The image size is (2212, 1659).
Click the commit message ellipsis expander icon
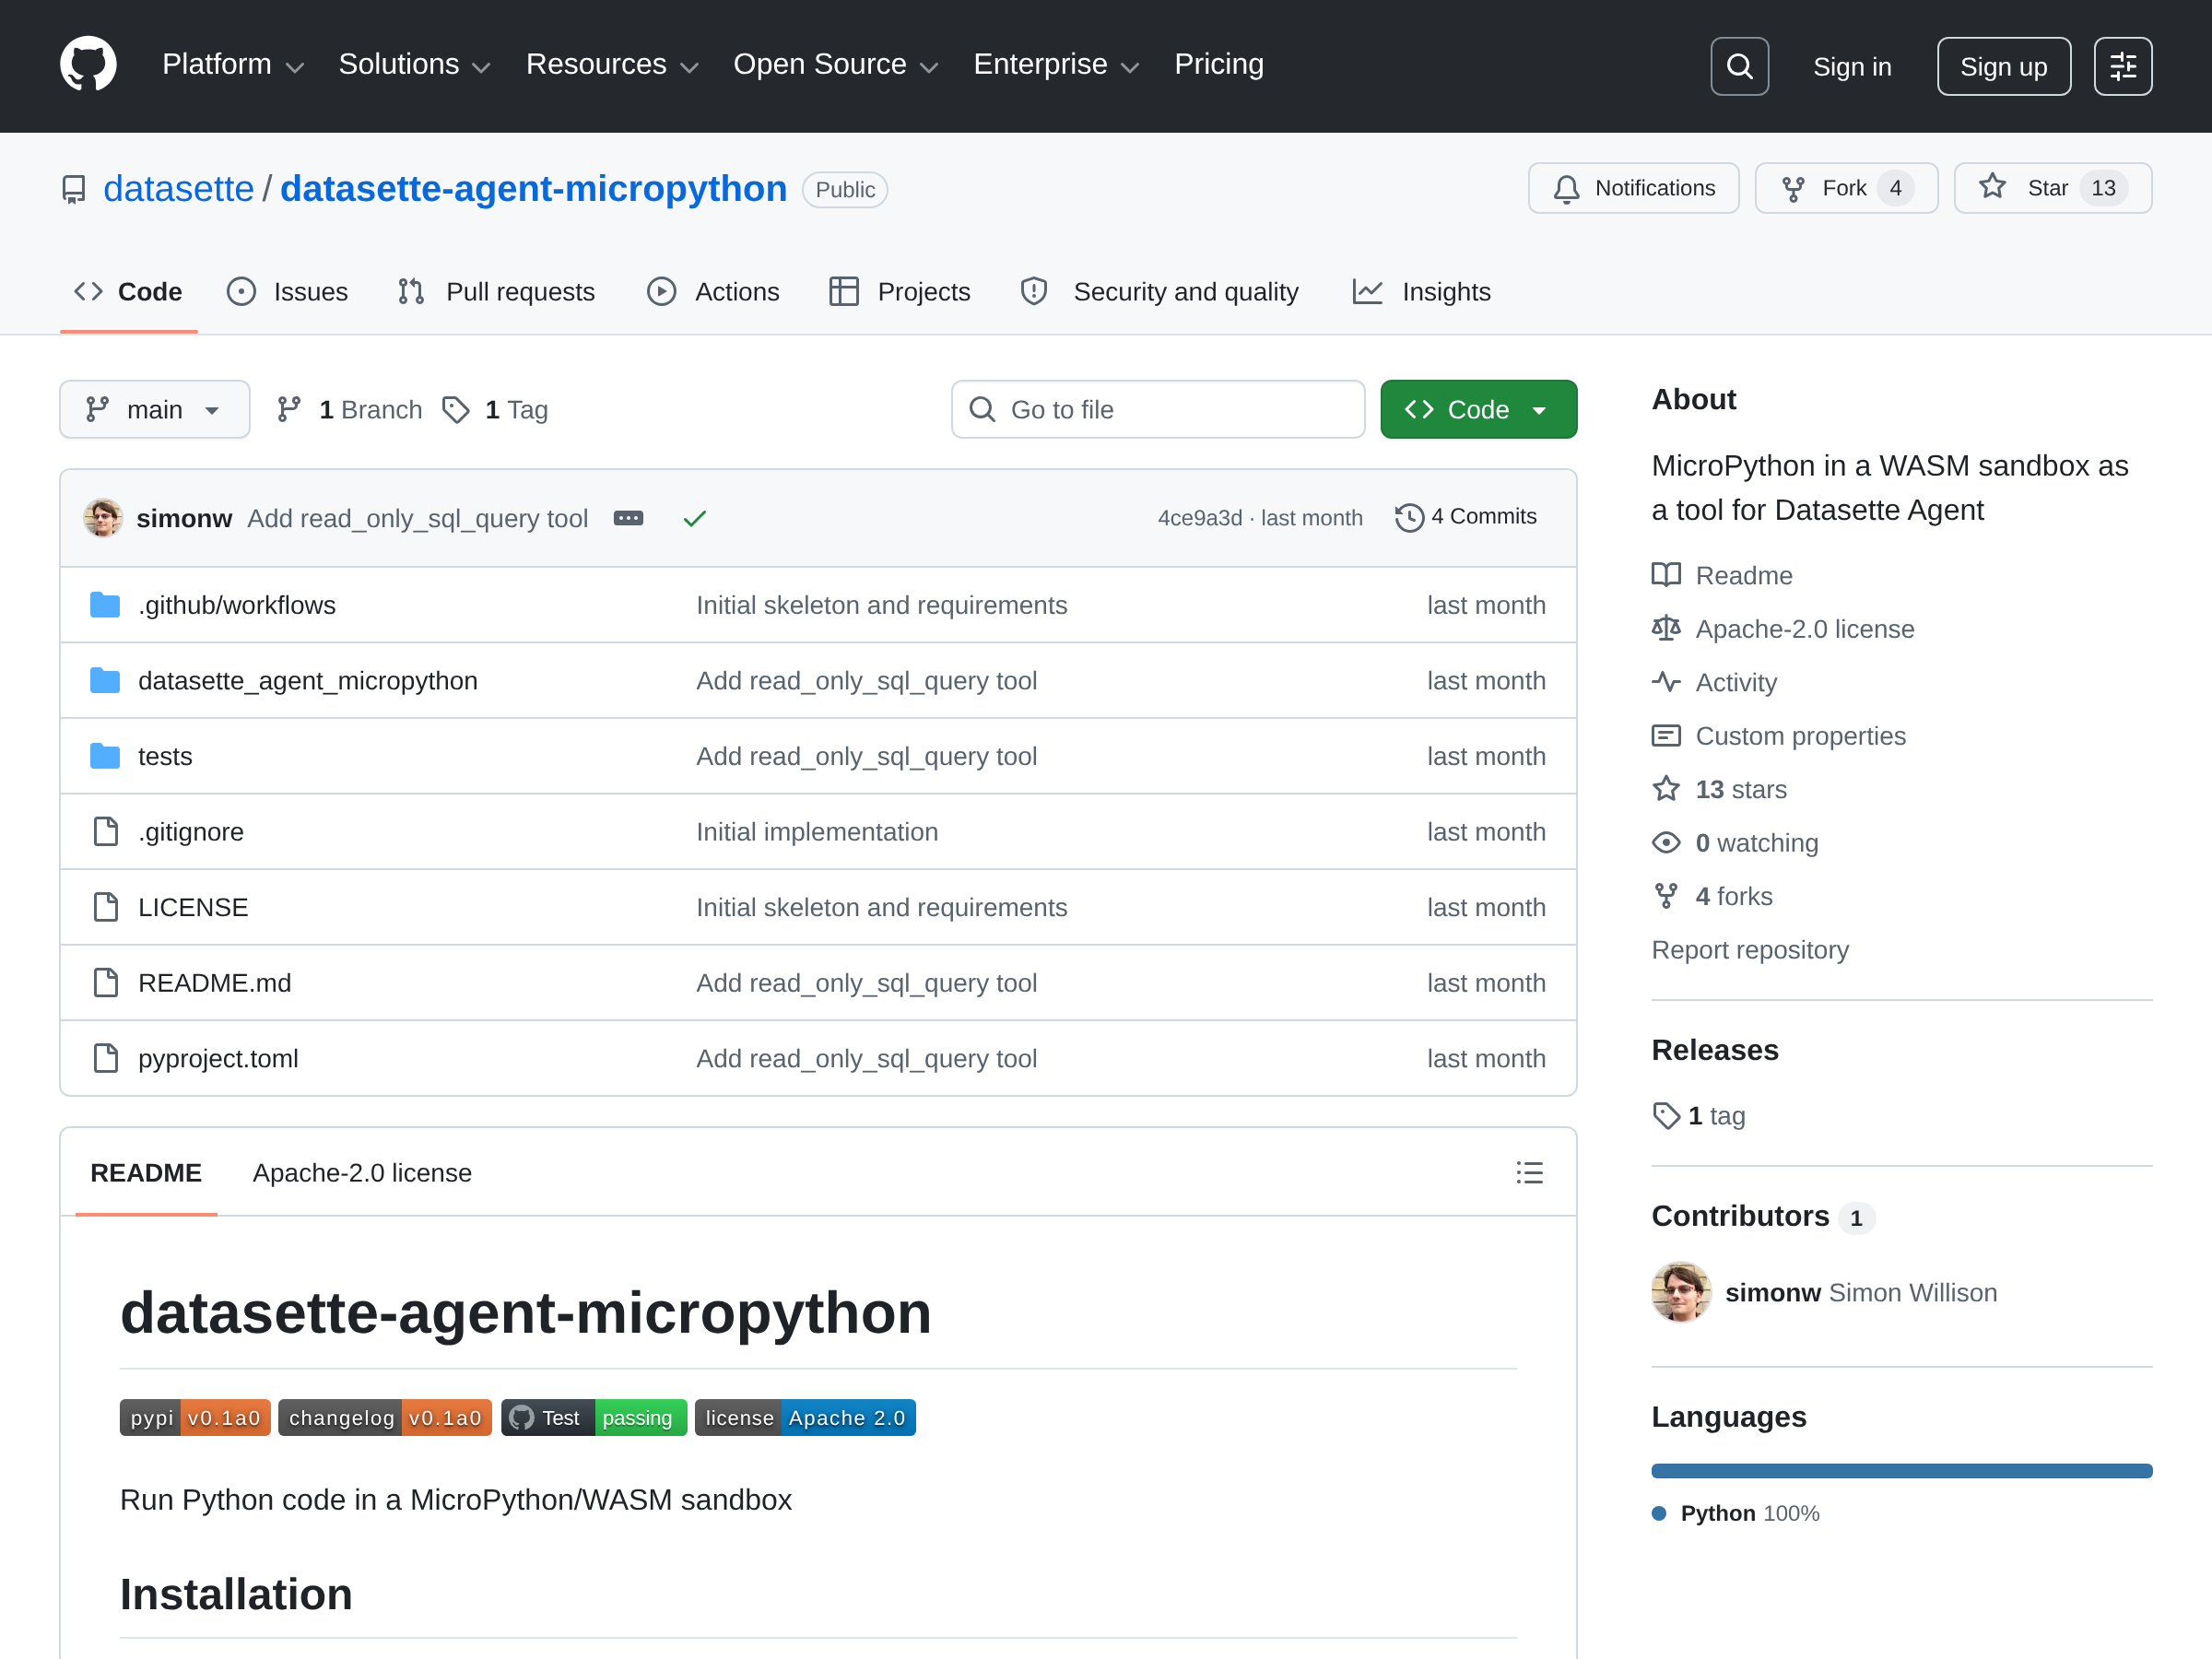(x=628, y=518)
